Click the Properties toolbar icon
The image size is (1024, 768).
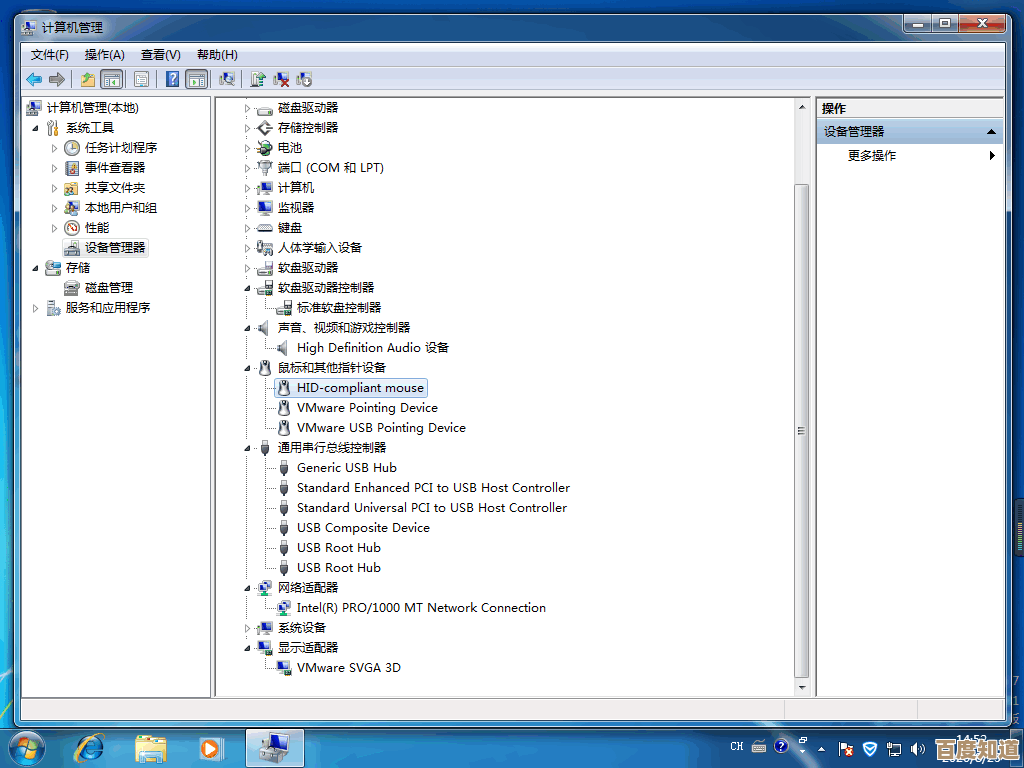click(142, 79)
